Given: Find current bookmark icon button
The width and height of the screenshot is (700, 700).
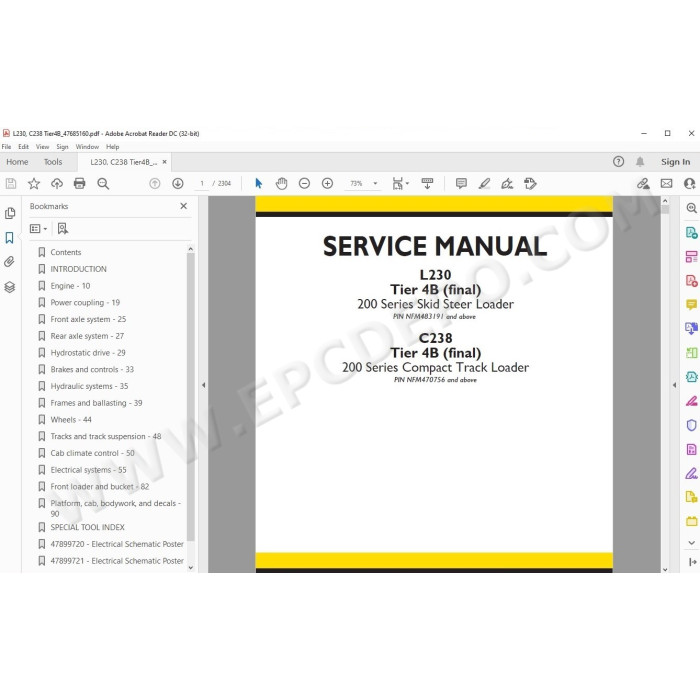Looking at the screenshot, I should pyautogui.click(x=63, y=229).
